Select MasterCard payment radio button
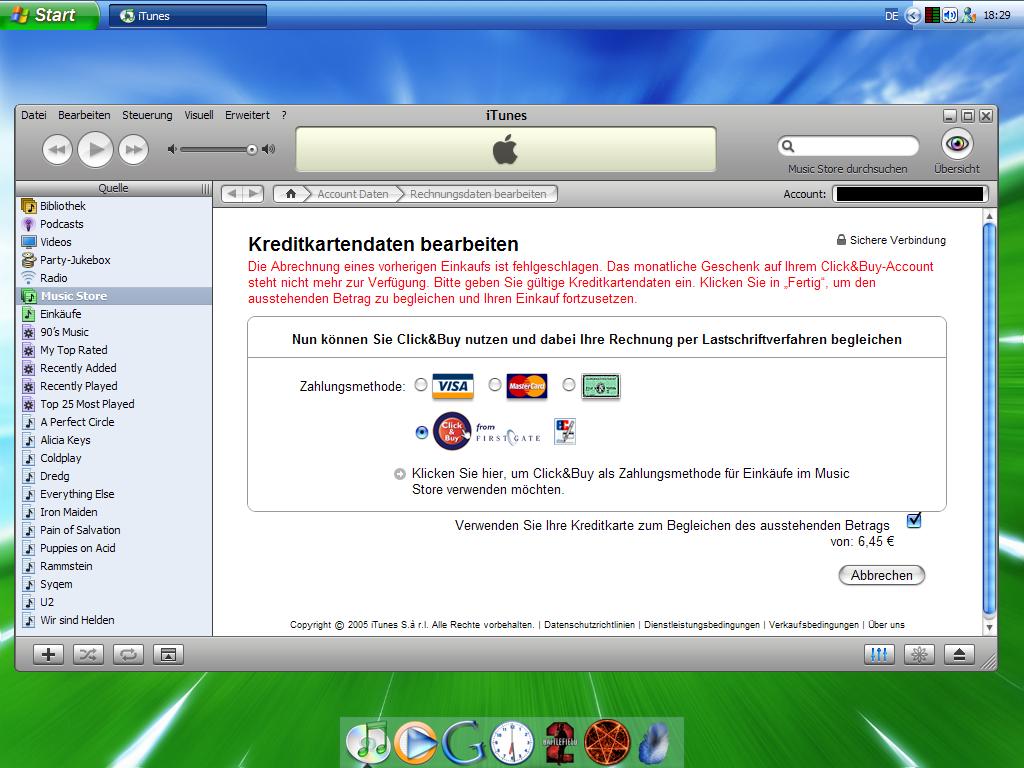The height and width of the screenshot is (768, 1024). point(495,385)
